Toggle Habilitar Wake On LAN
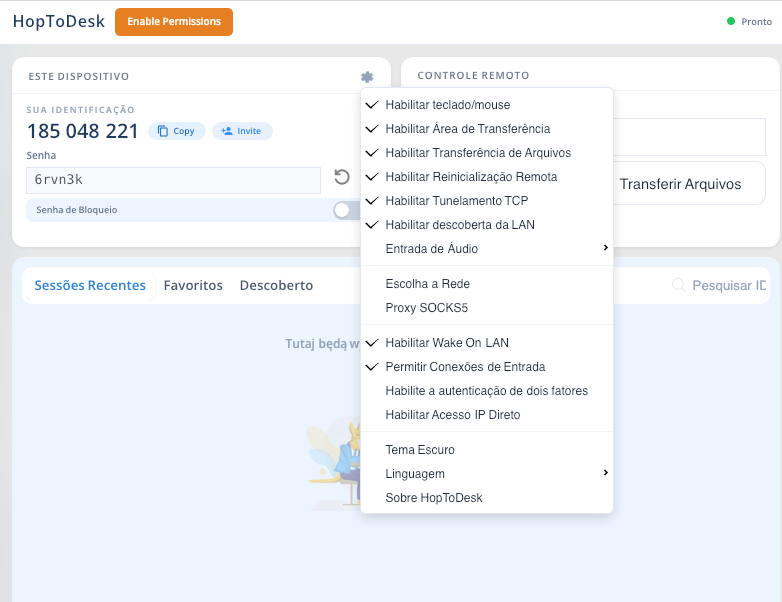This screenshot has width=782, height=602. click(487, 343)
